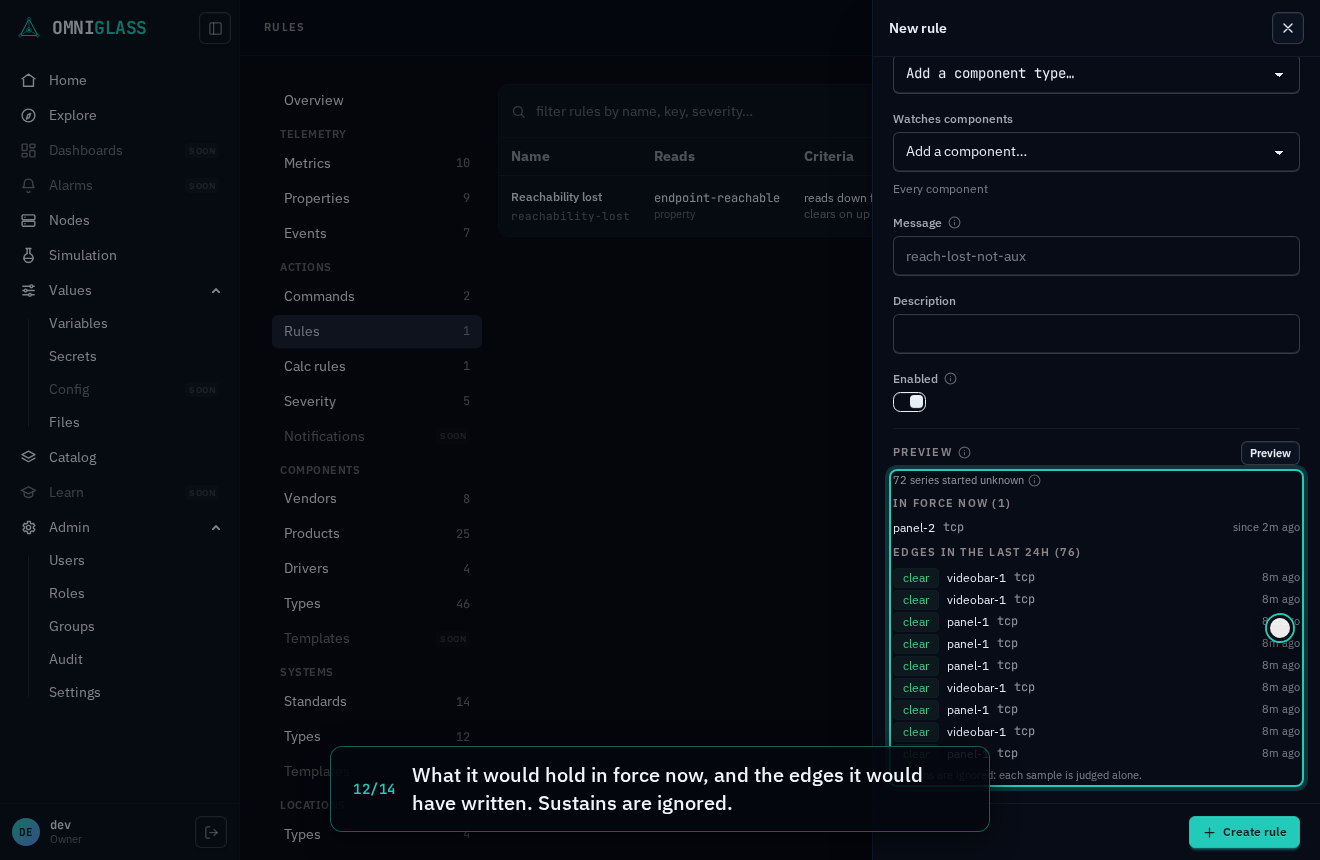Toggle the Enabled switch off

[x=909, y=402]
